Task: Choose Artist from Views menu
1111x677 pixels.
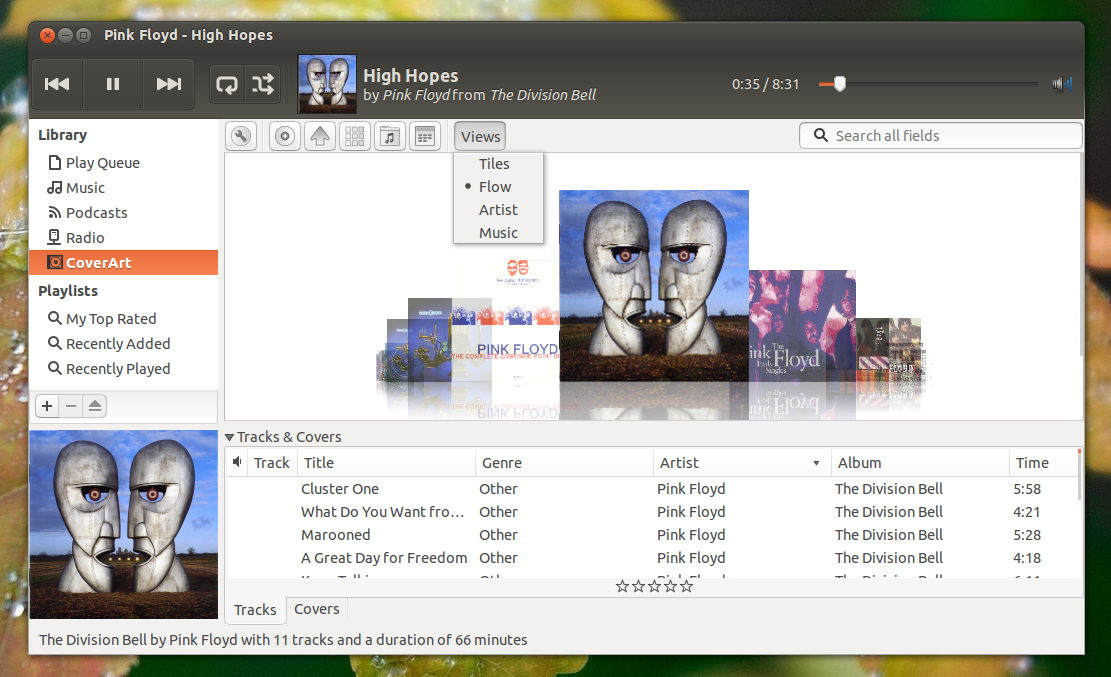Action: [498, 210]
